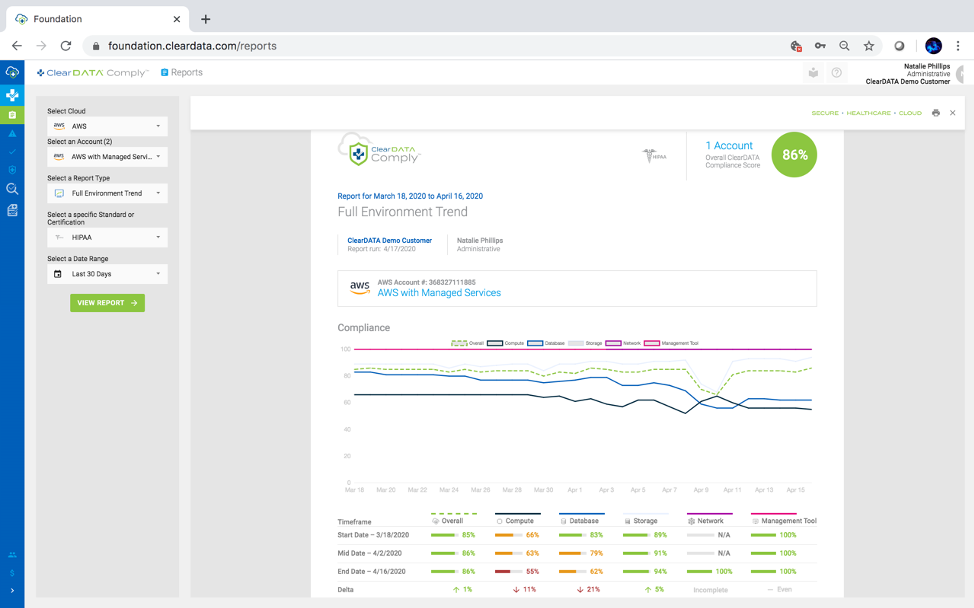
Task: Toggle the Compute series in chart legend
Action: coord(505,343)
